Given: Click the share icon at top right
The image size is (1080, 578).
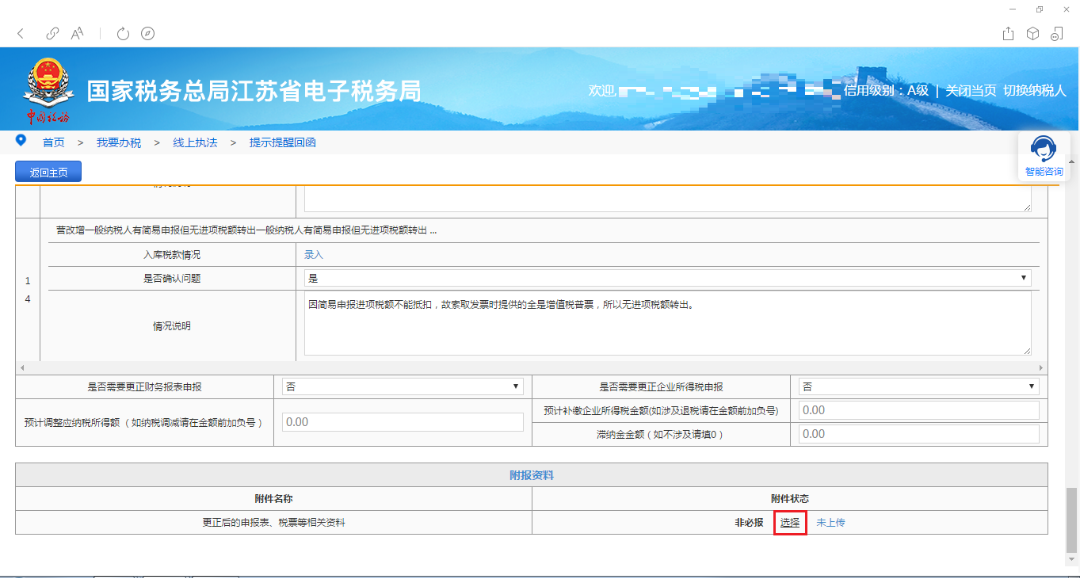Looking at the screenshot, I should (1008, 34).
